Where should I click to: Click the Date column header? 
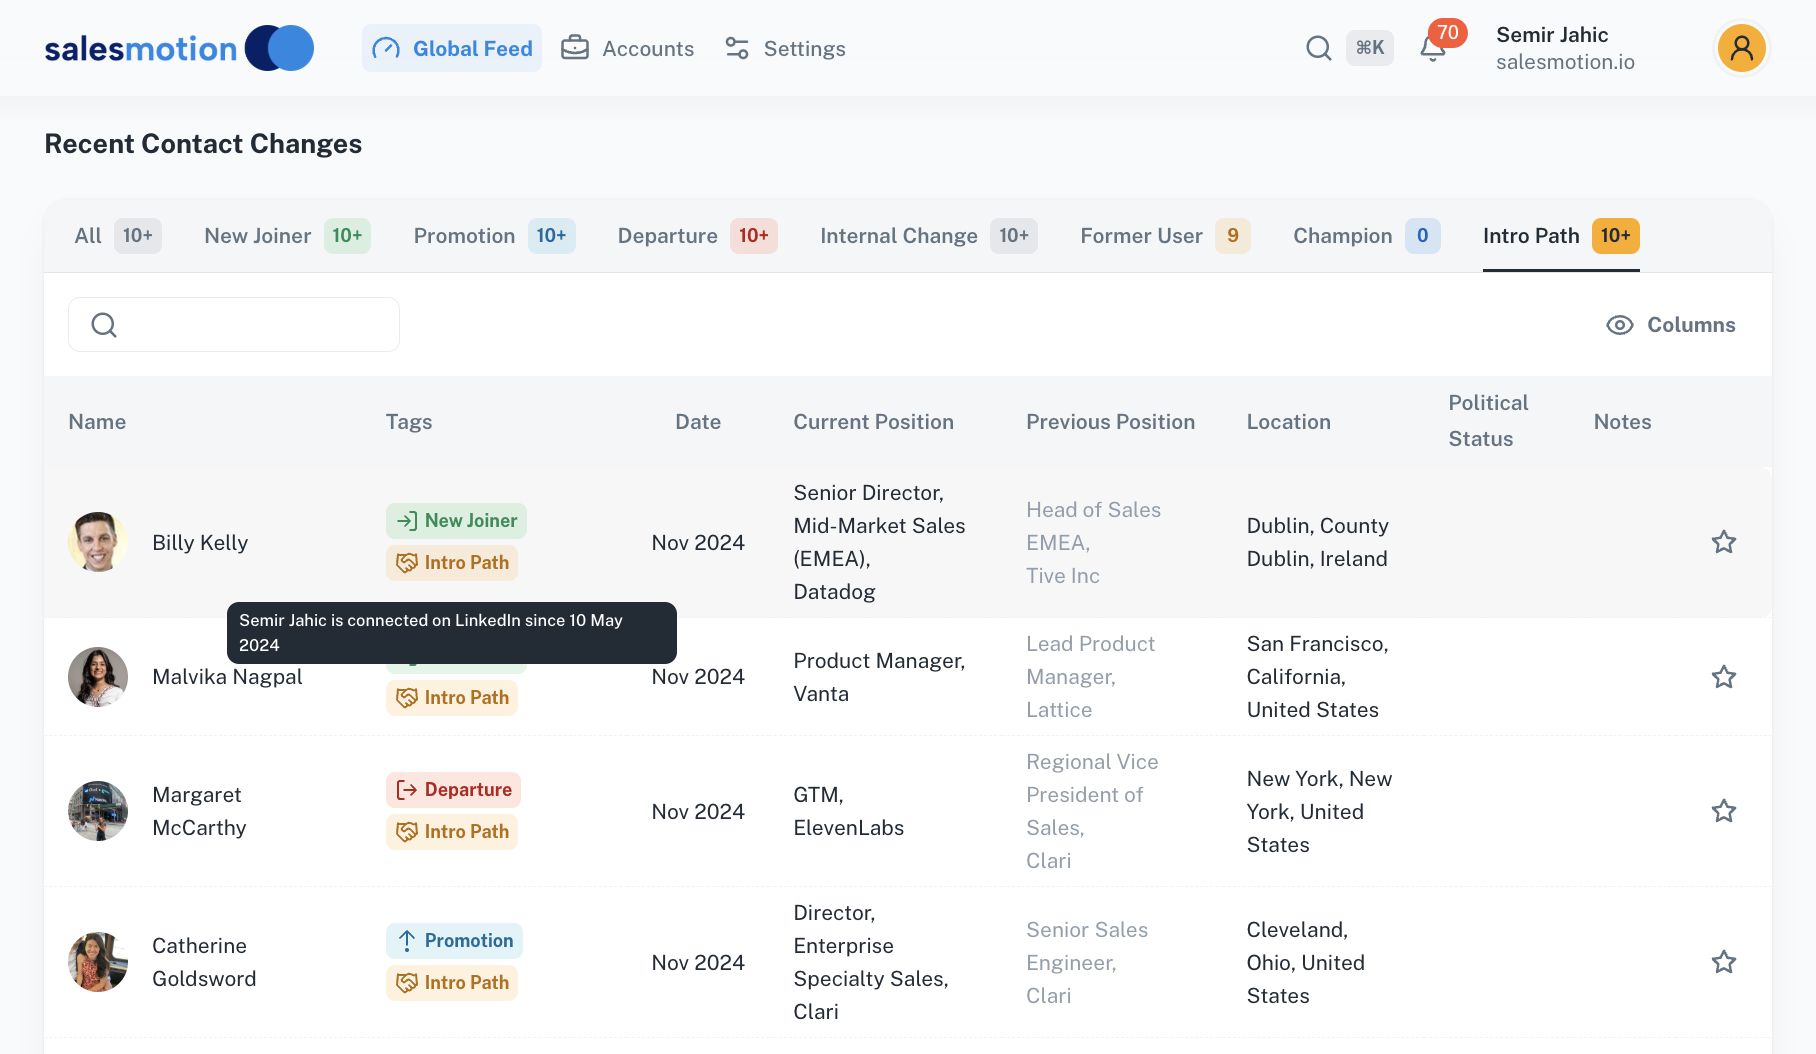click(698, 422)
